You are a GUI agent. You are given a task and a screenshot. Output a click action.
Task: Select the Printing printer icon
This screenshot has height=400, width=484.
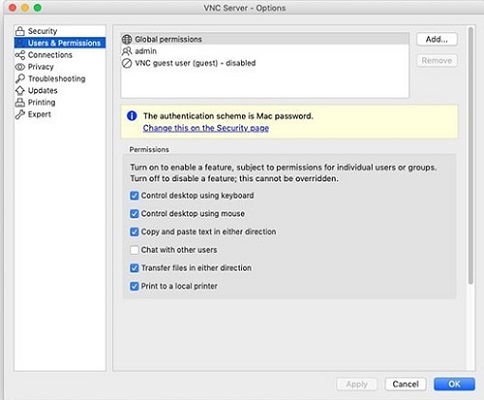point(20,102)
